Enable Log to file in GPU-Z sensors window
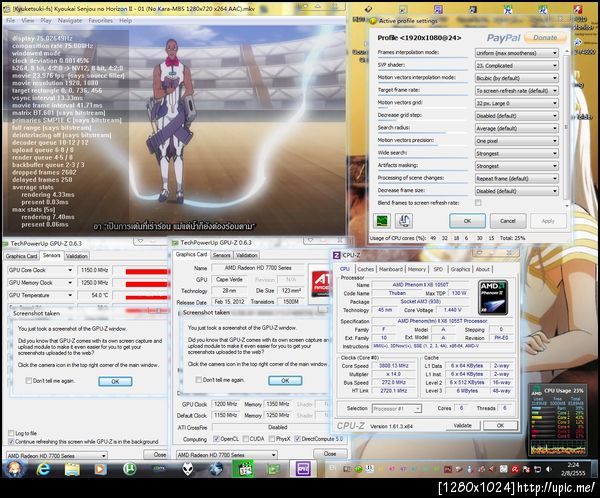Image resolution: width=600 pixels, height=498 pixels. pos(11,433)
